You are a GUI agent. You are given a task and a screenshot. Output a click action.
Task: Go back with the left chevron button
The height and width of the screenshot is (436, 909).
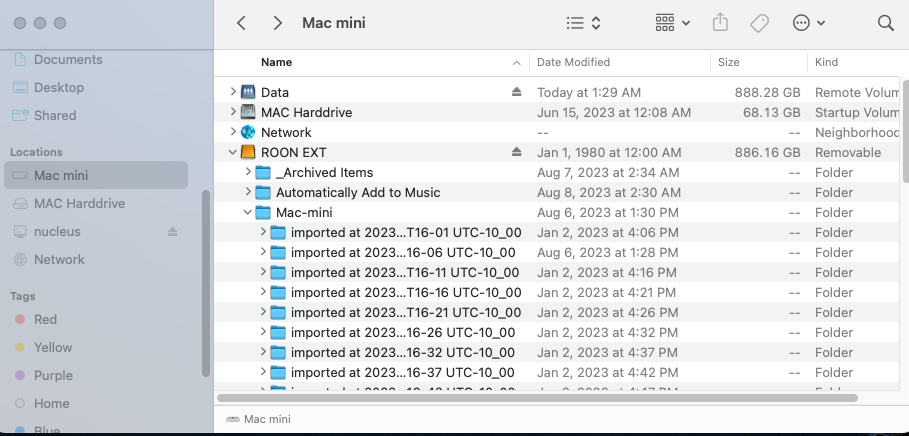tap(242, 23)
